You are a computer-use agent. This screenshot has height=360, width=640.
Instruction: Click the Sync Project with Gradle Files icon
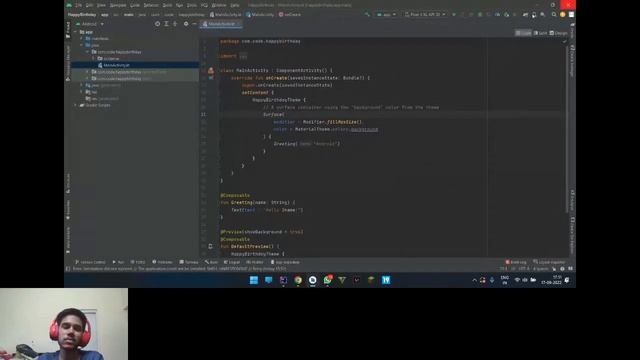(525, 14)
